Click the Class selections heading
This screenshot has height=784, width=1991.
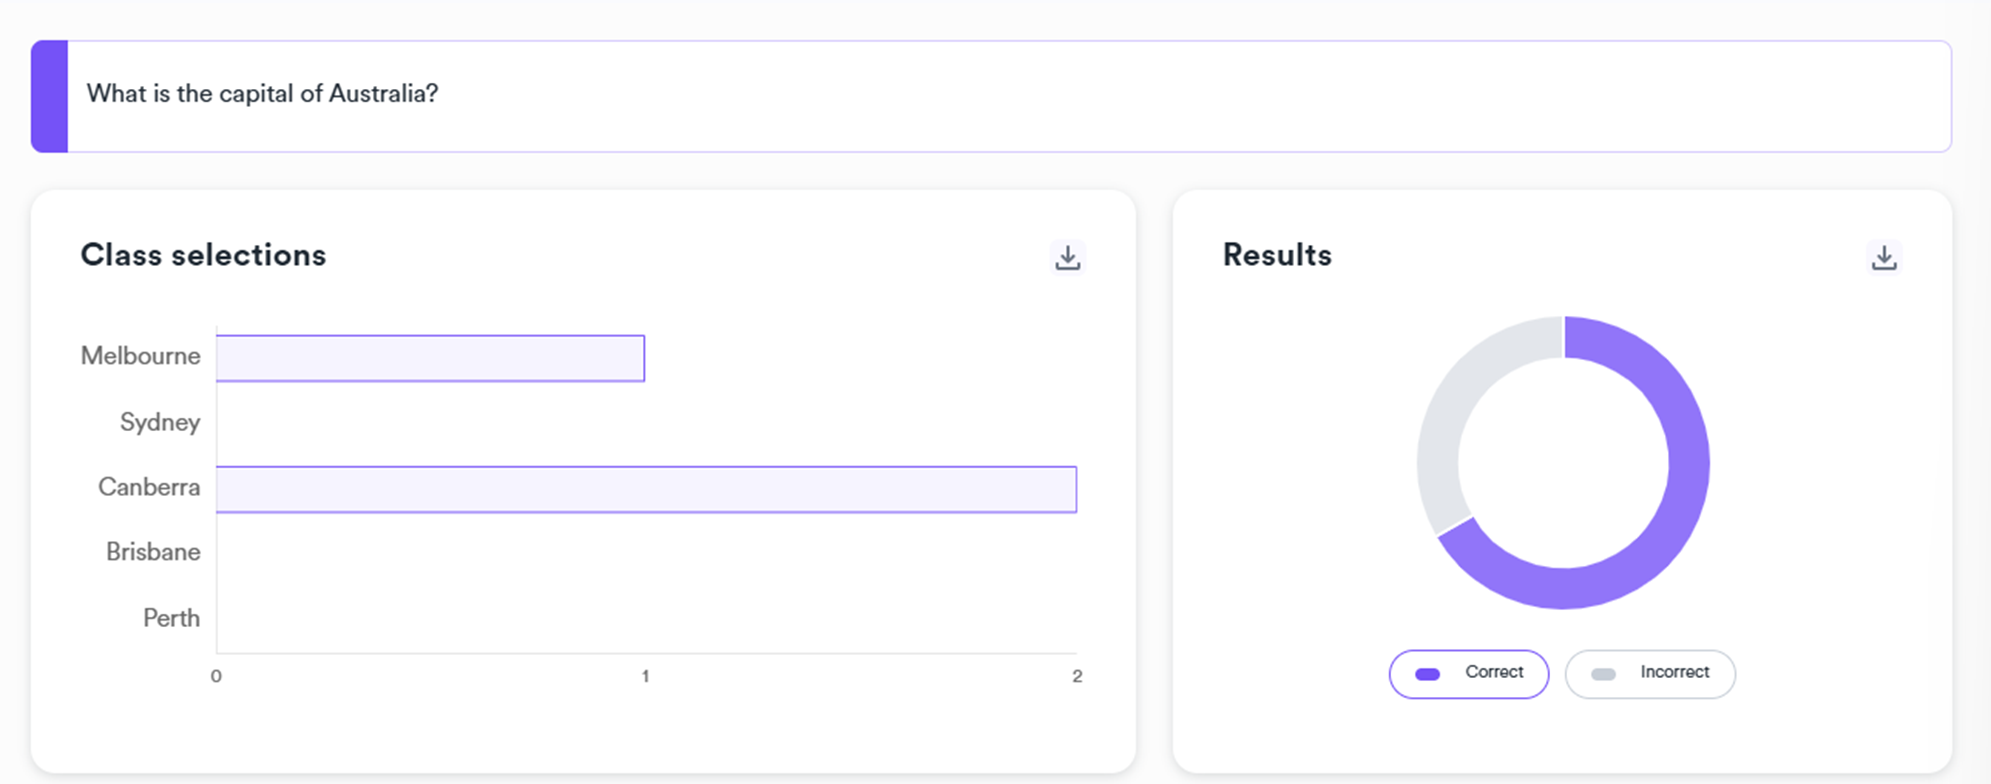(203, 255)
